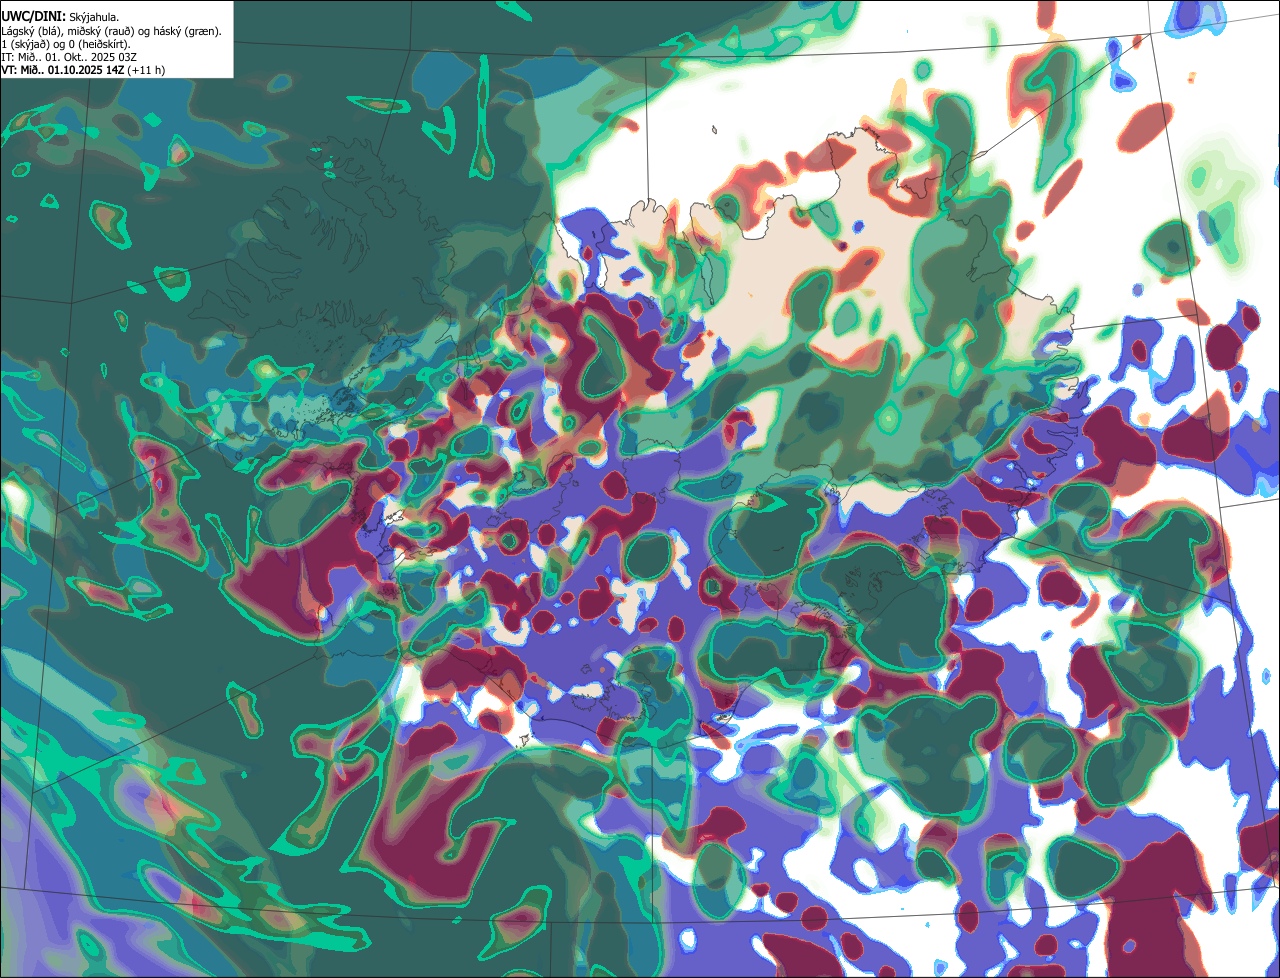This screenshot has height=978, width=1280.
Task: Click the 'UWC/DINI: Skýjahula.' title line
Action: coord(60,17)
